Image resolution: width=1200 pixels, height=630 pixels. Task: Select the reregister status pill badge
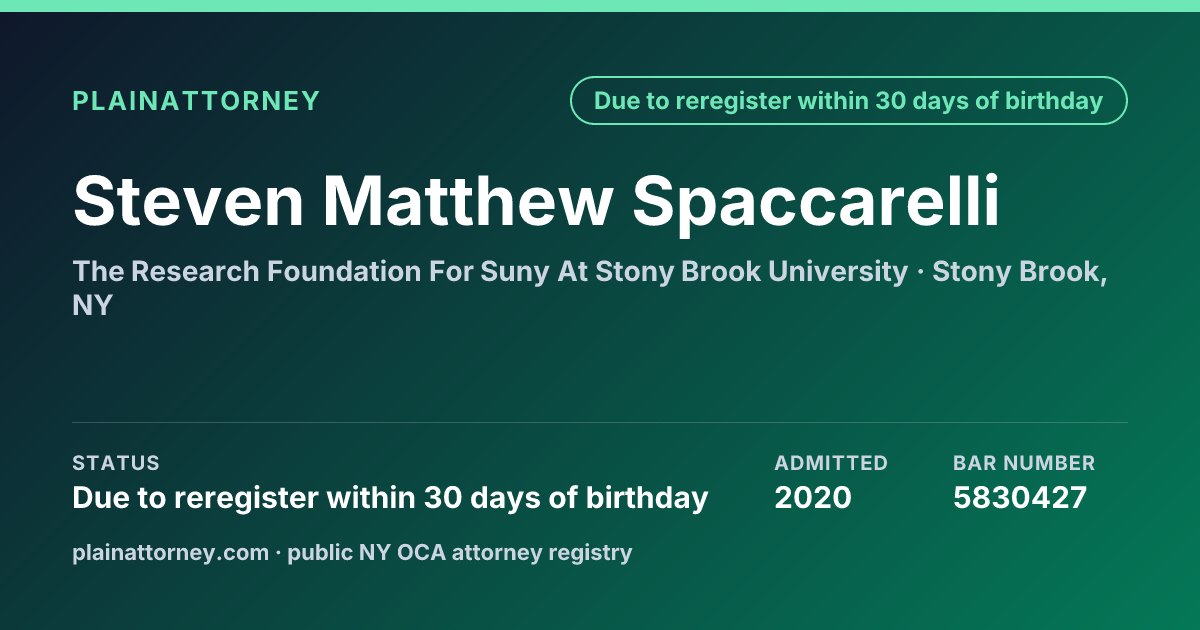point(849,101)
